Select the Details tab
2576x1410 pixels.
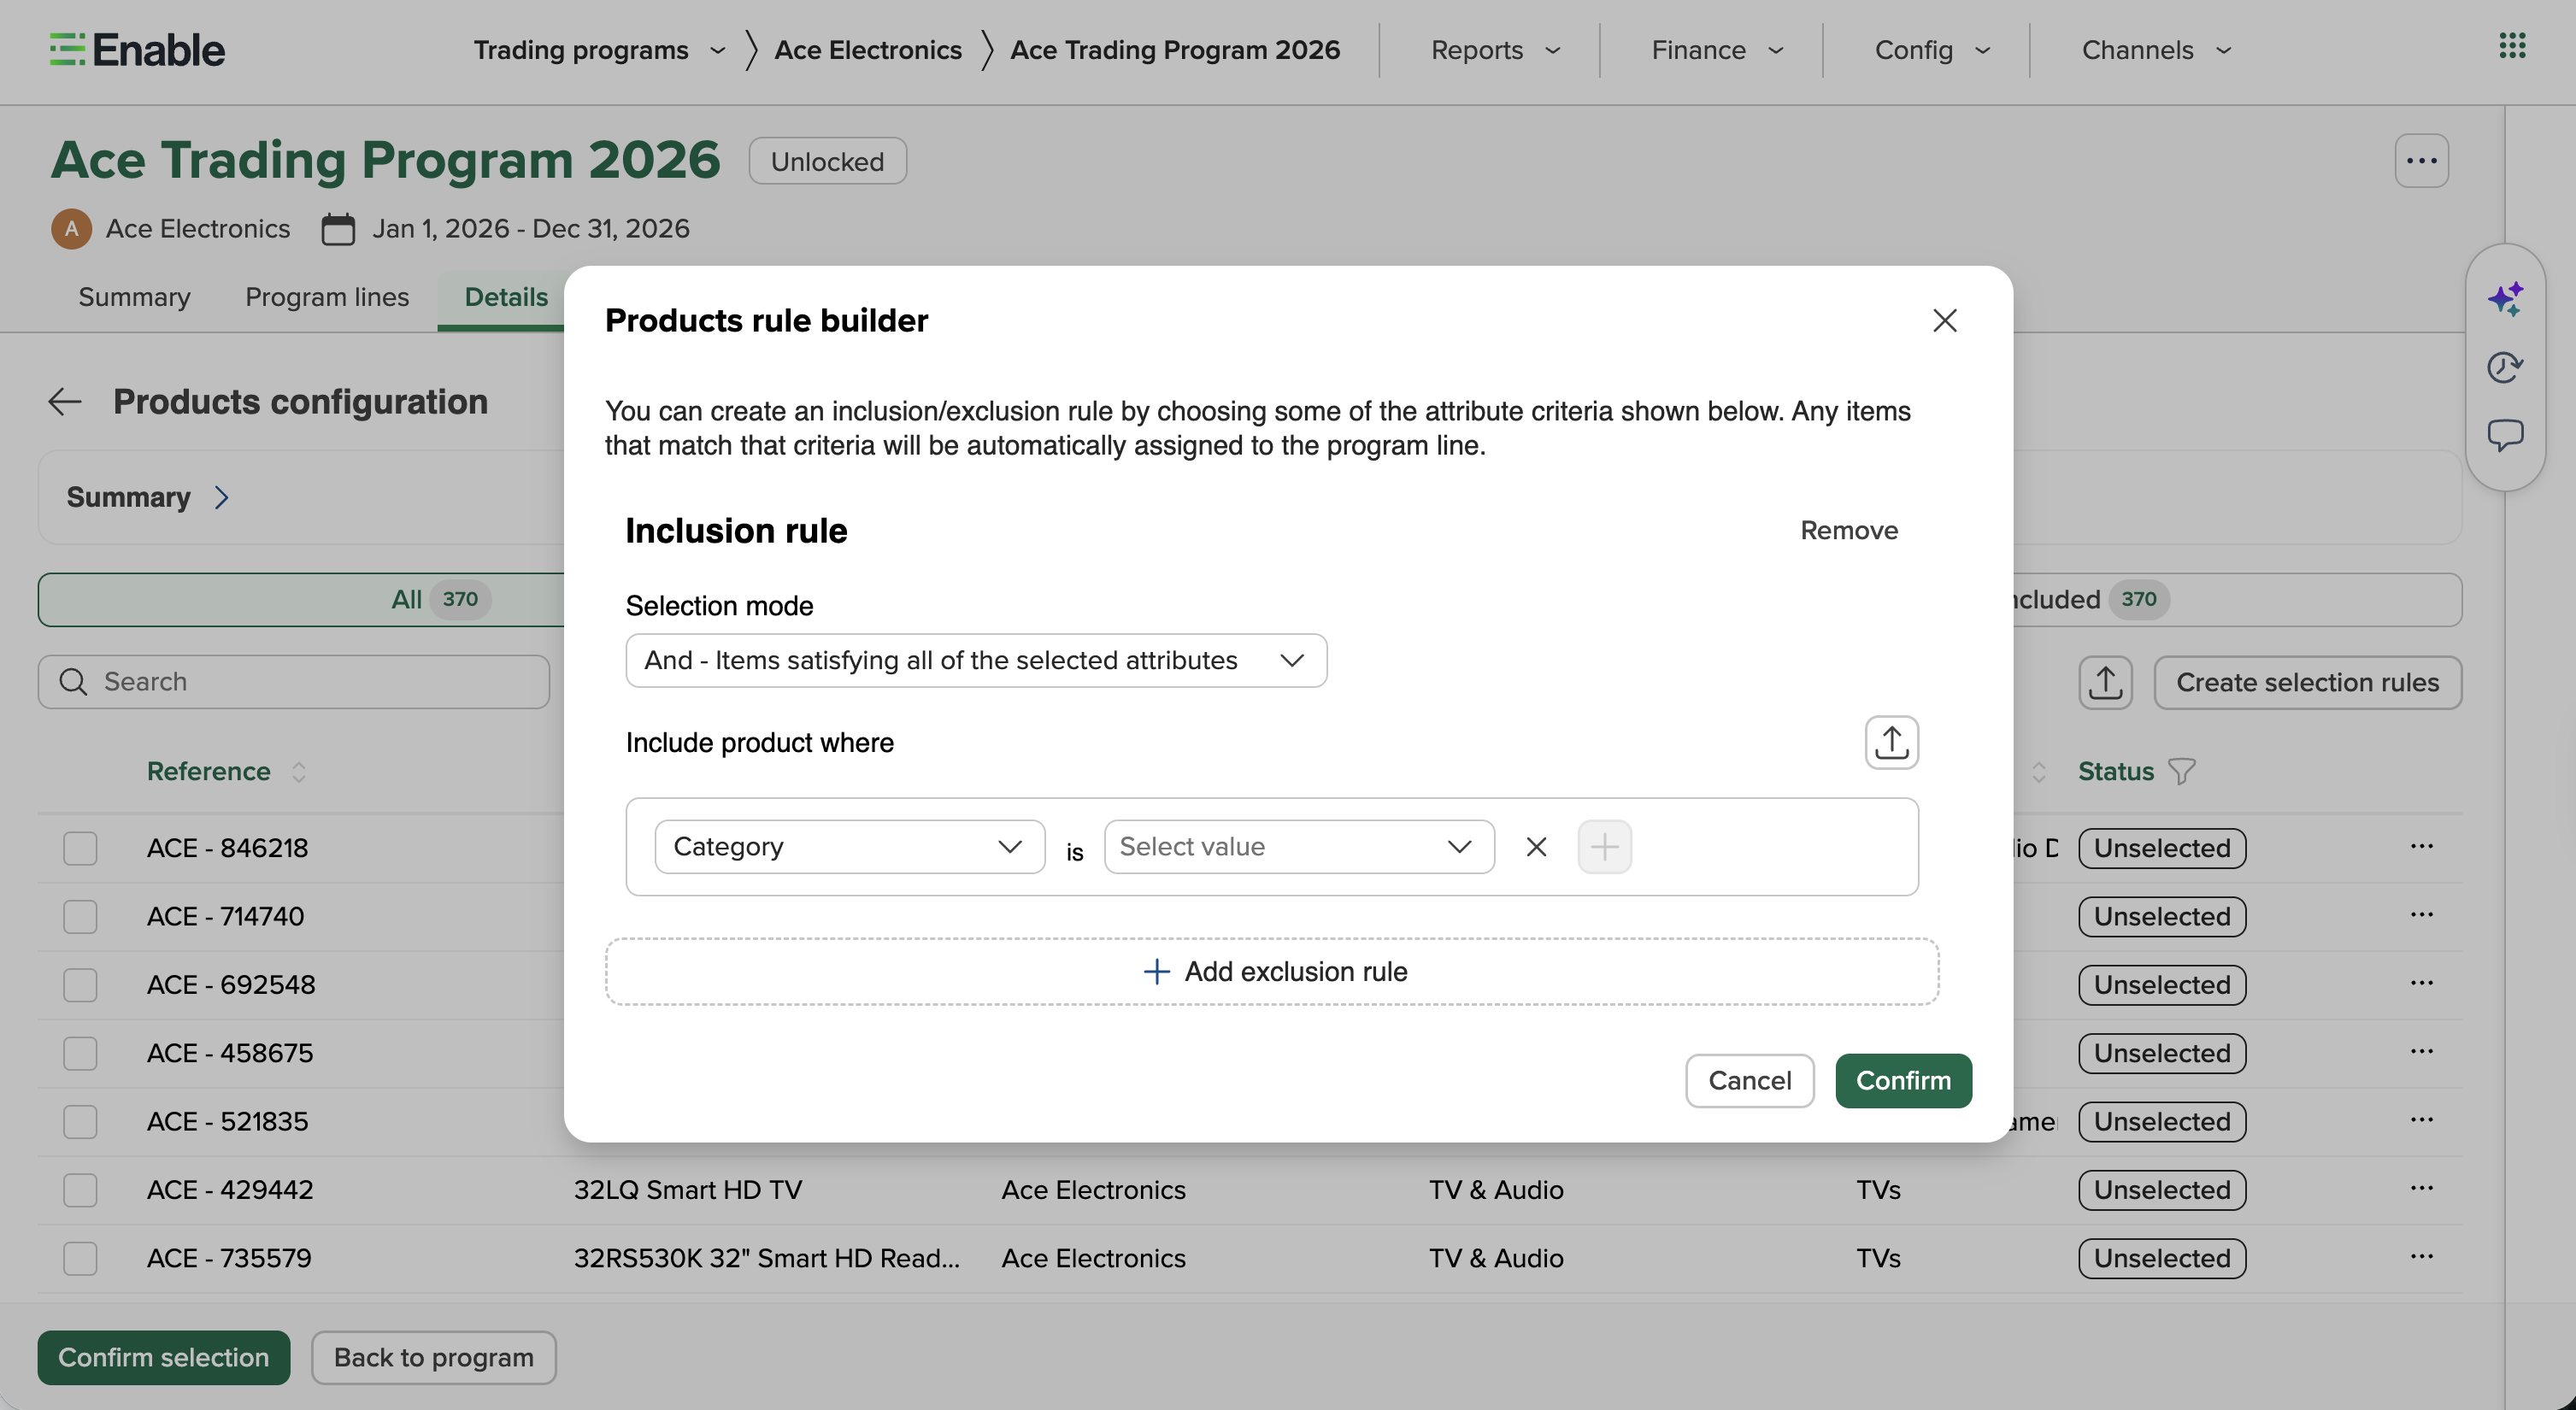506,297
